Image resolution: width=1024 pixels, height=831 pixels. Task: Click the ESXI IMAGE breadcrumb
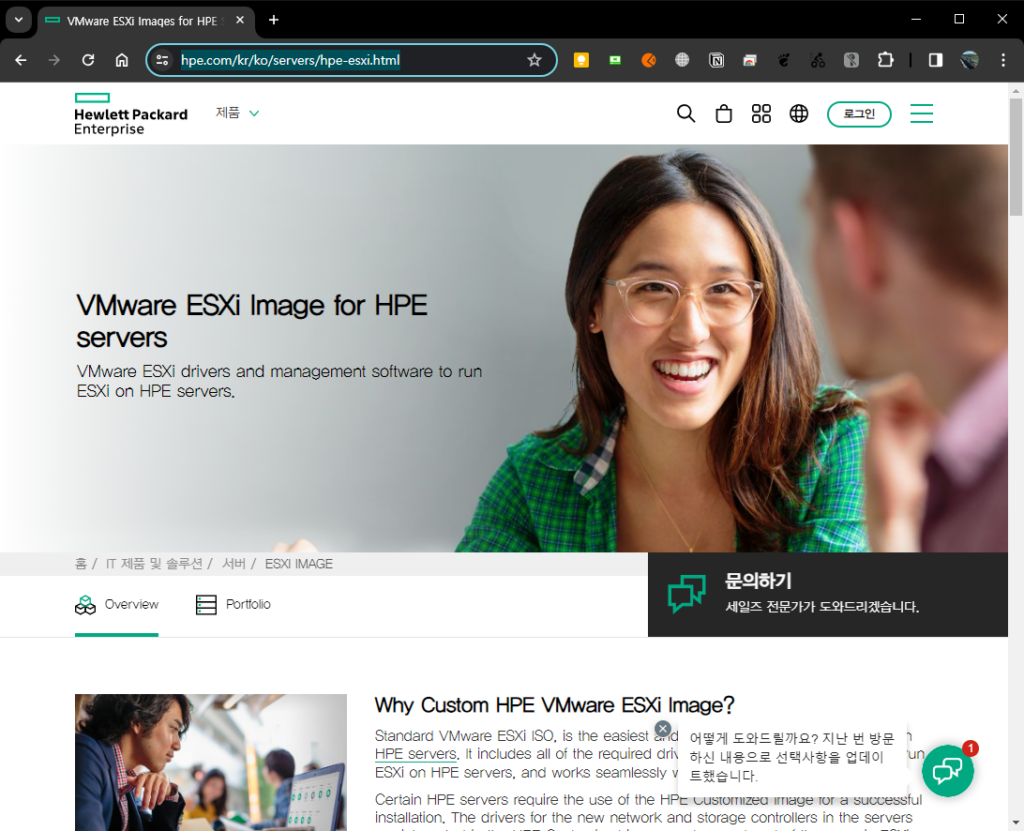point(298,564)
